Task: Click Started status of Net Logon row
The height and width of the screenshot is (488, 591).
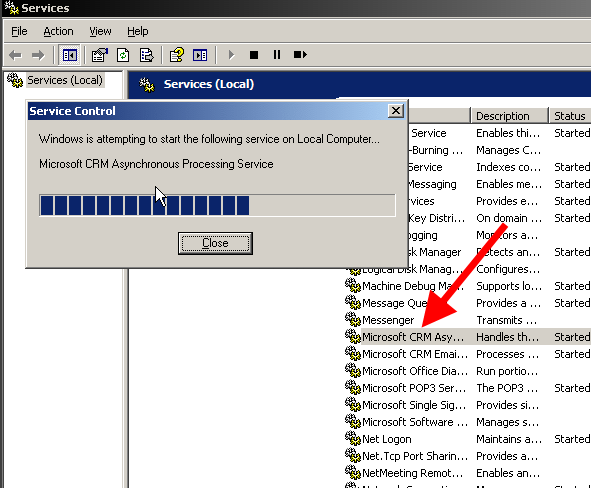Action: (572, 439)
